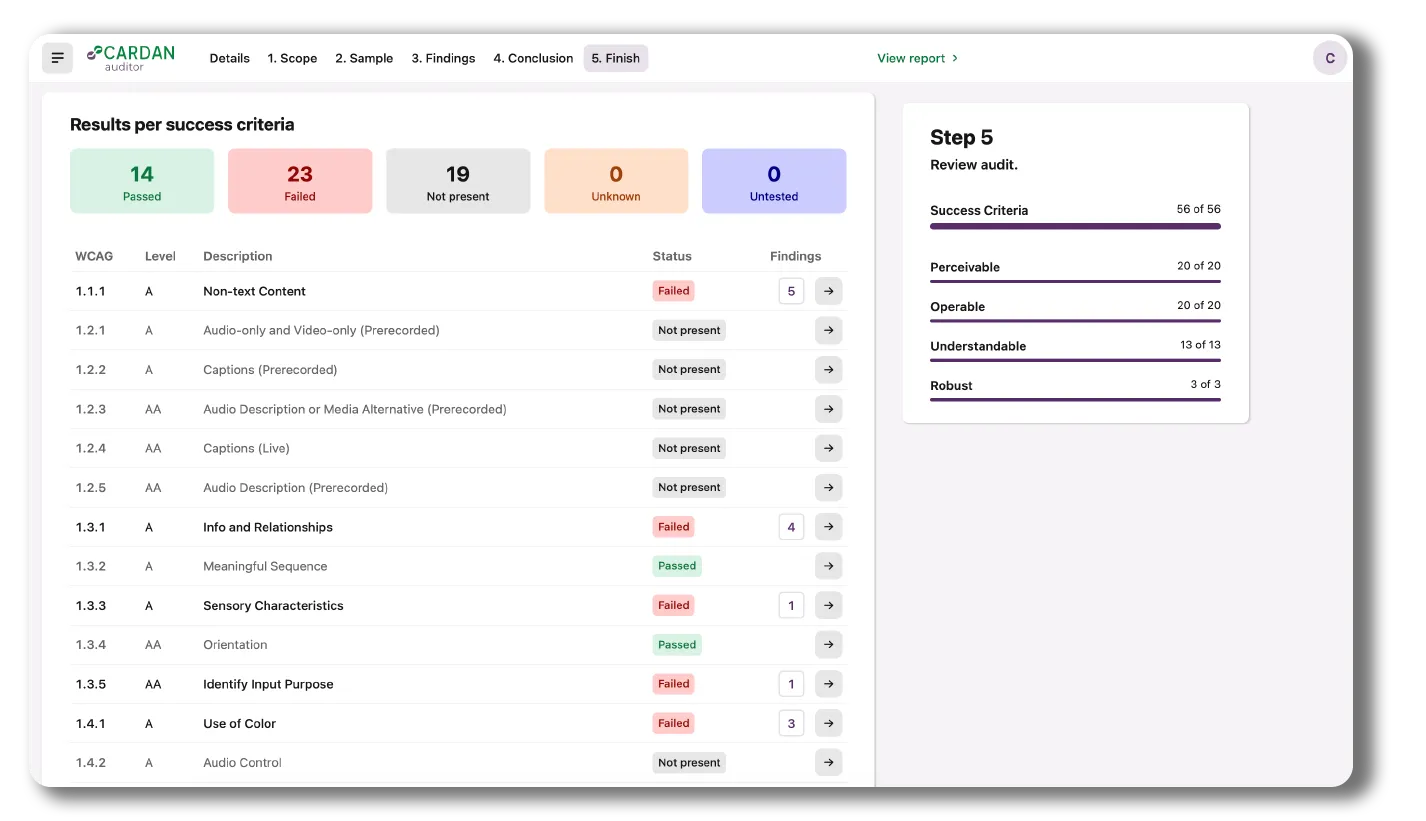1426x821 pixels.
Task: Open arrow for 1.2.4 Captions (Live)
Action: tap(828, 448)
